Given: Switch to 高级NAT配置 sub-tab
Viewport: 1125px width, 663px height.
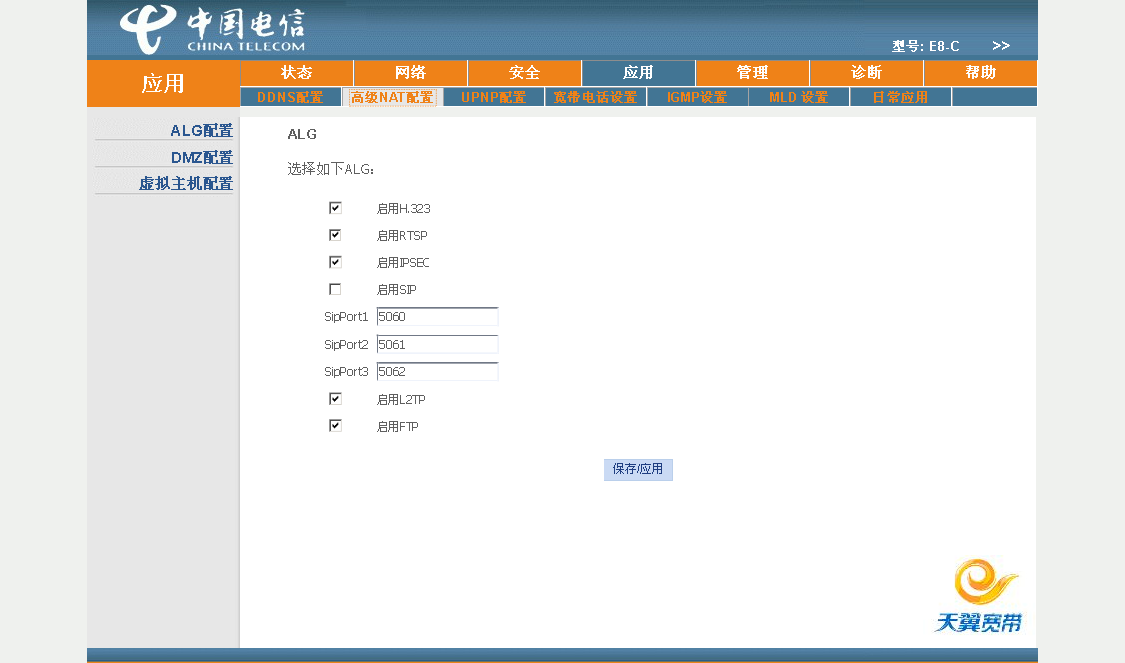Looking at the screenshot, I should pos(392,97).
